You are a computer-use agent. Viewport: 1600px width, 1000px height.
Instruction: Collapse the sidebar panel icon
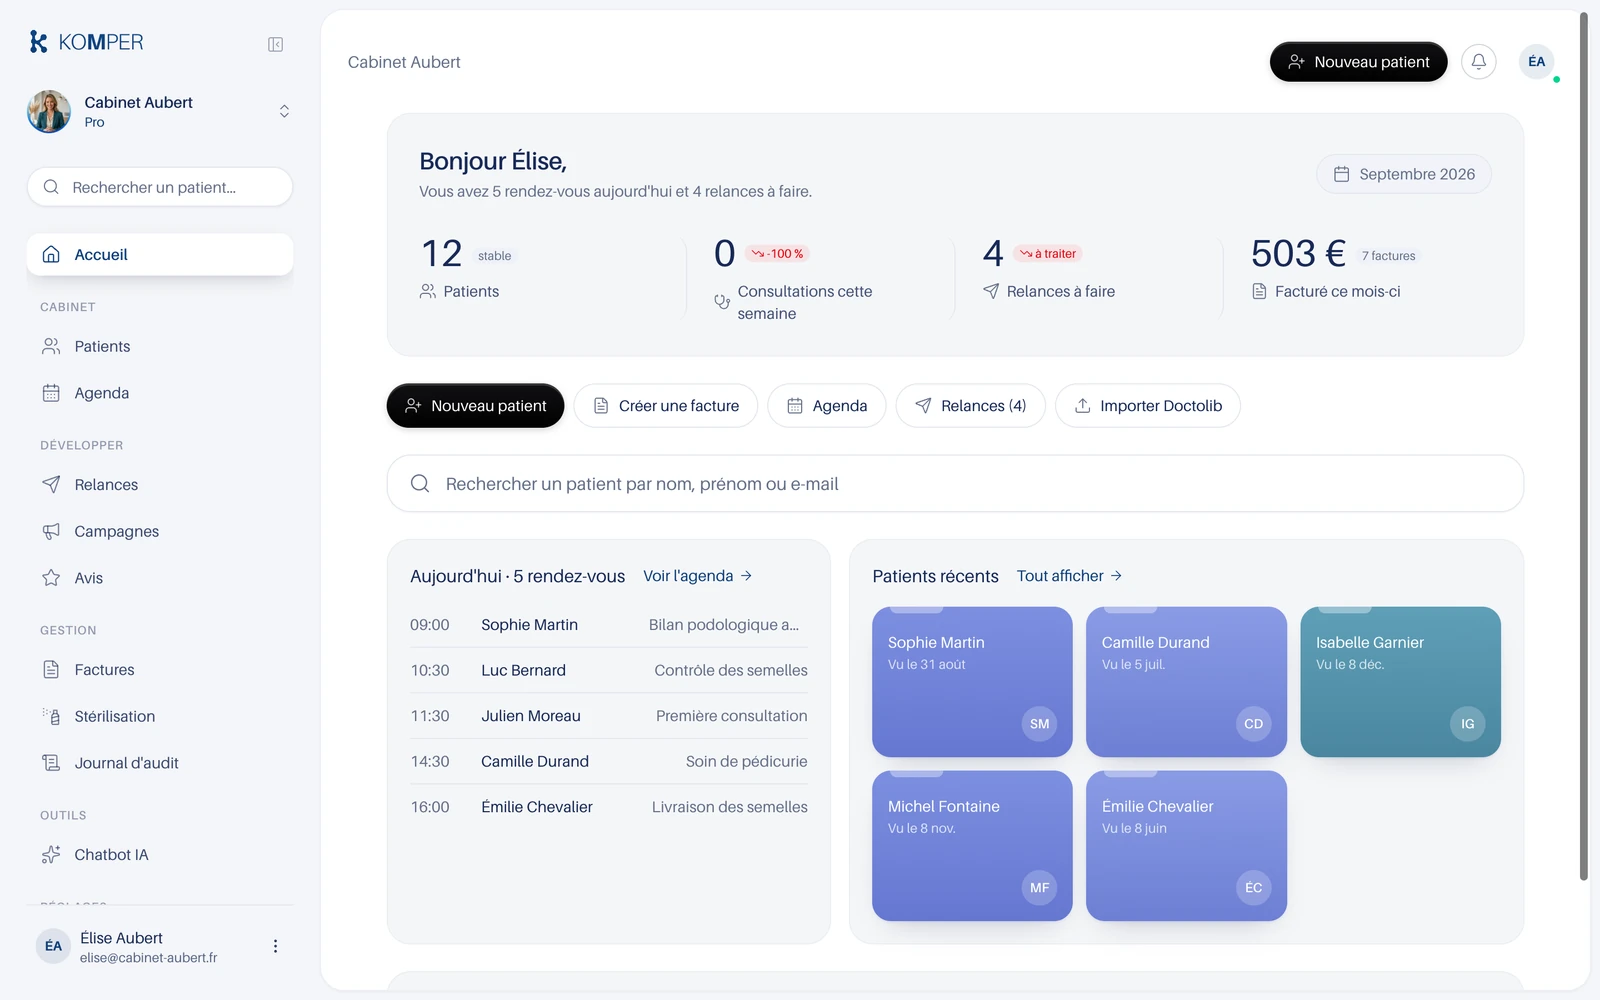275,44
